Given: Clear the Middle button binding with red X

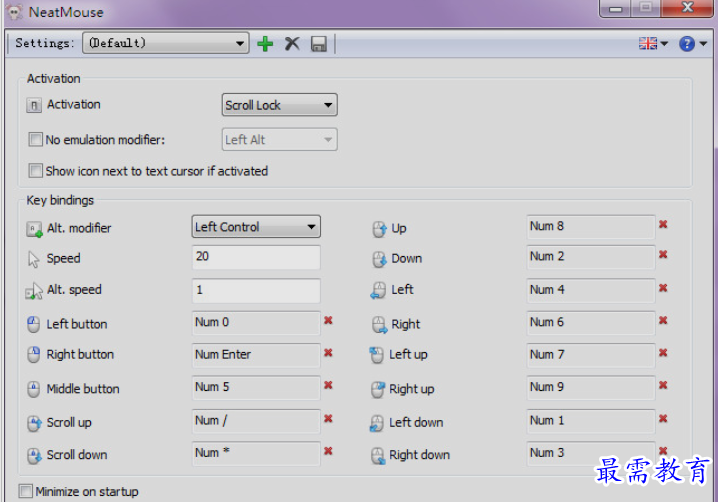Looking at the screenshot, I should click(x=328, y=385).
